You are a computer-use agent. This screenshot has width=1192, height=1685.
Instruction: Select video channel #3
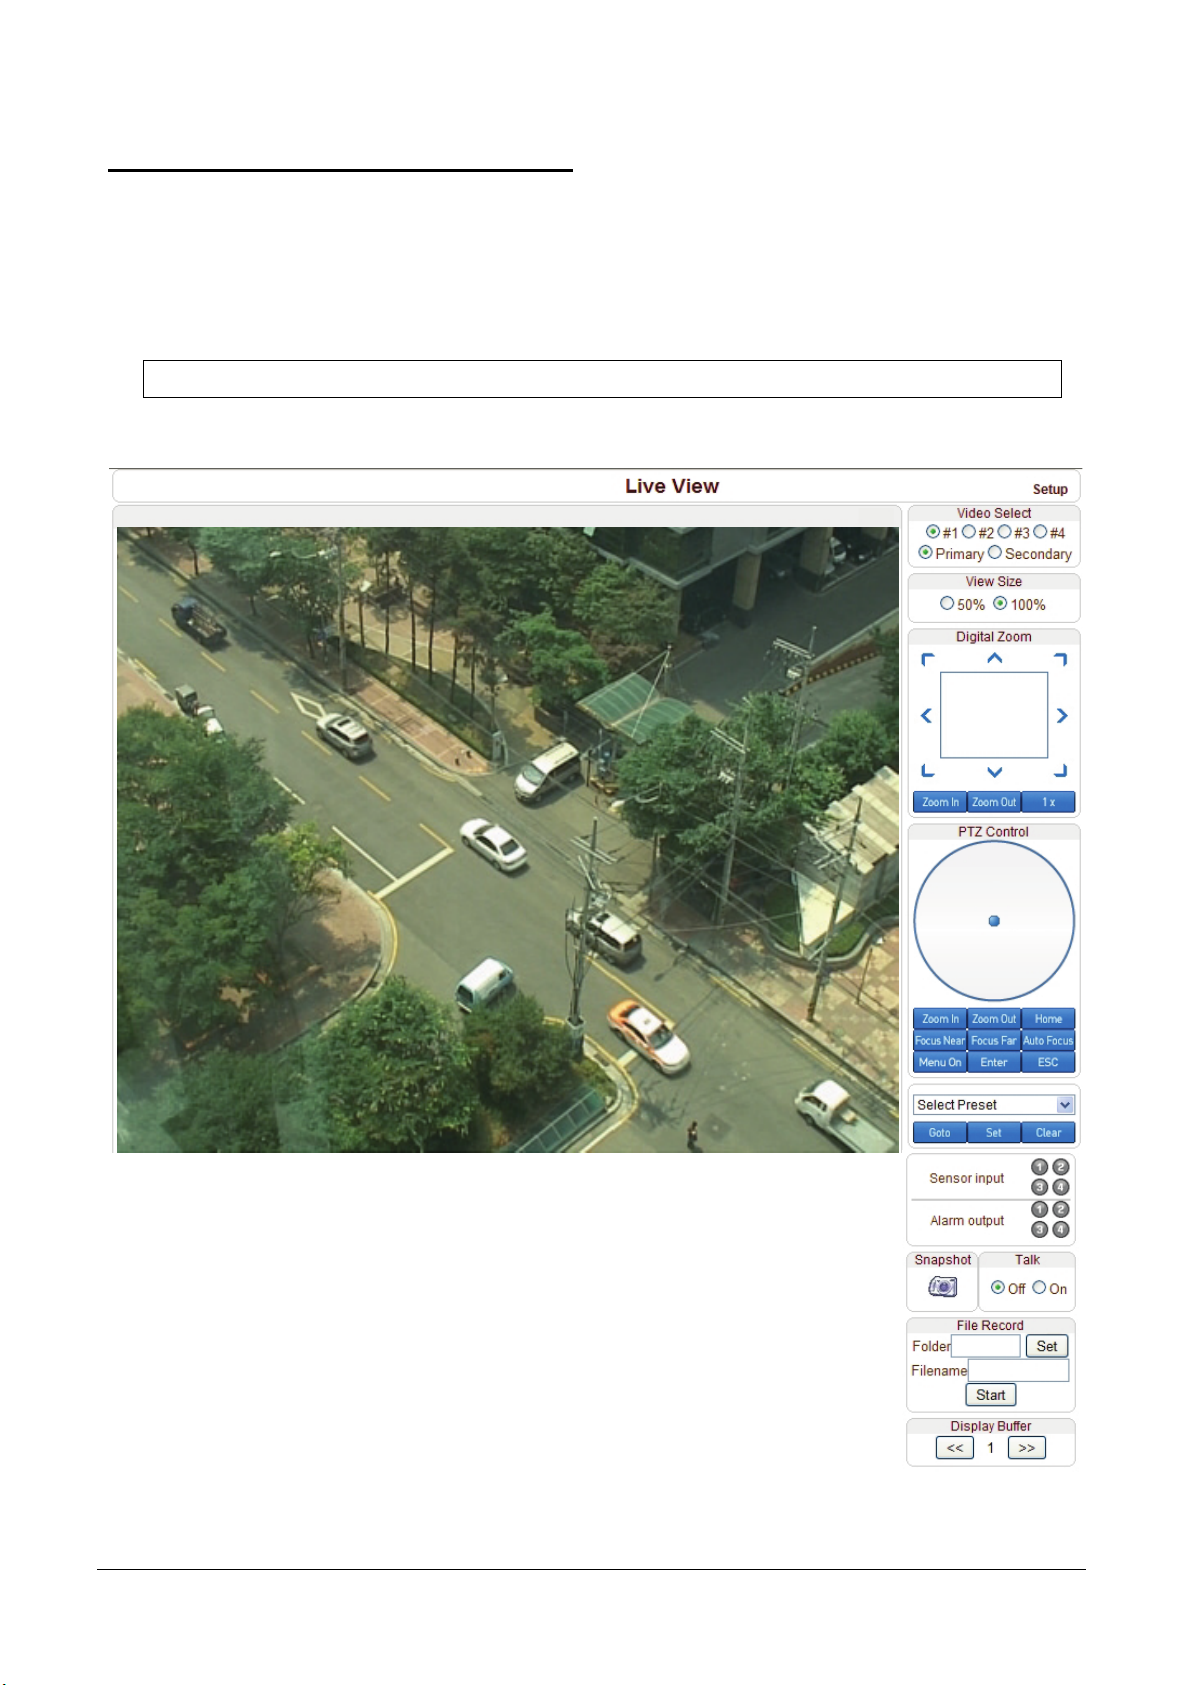pos(1004,532)
